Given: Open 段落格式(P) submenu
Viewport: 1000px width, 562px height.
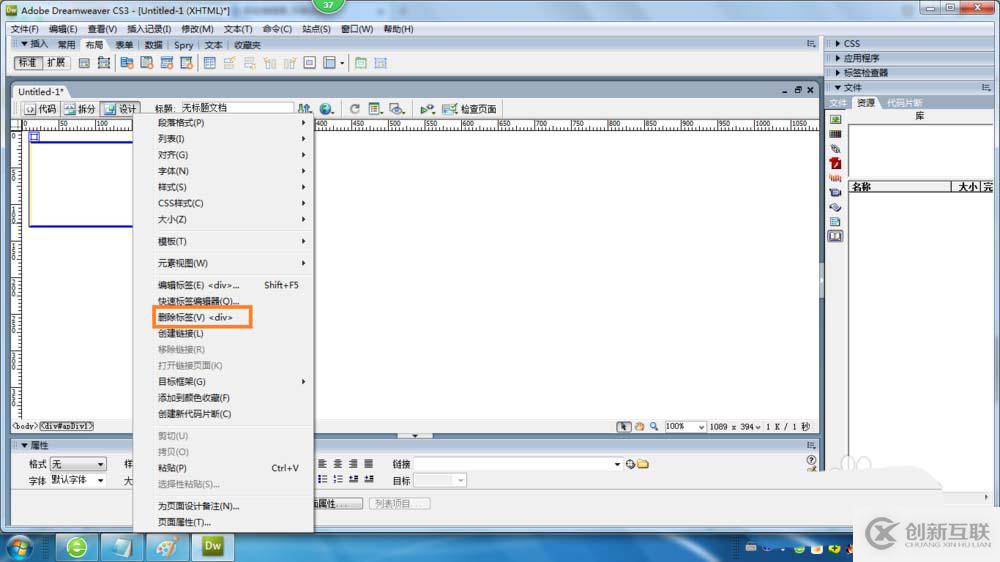Looking at the screenshot, I should click(x=223, y=122).
